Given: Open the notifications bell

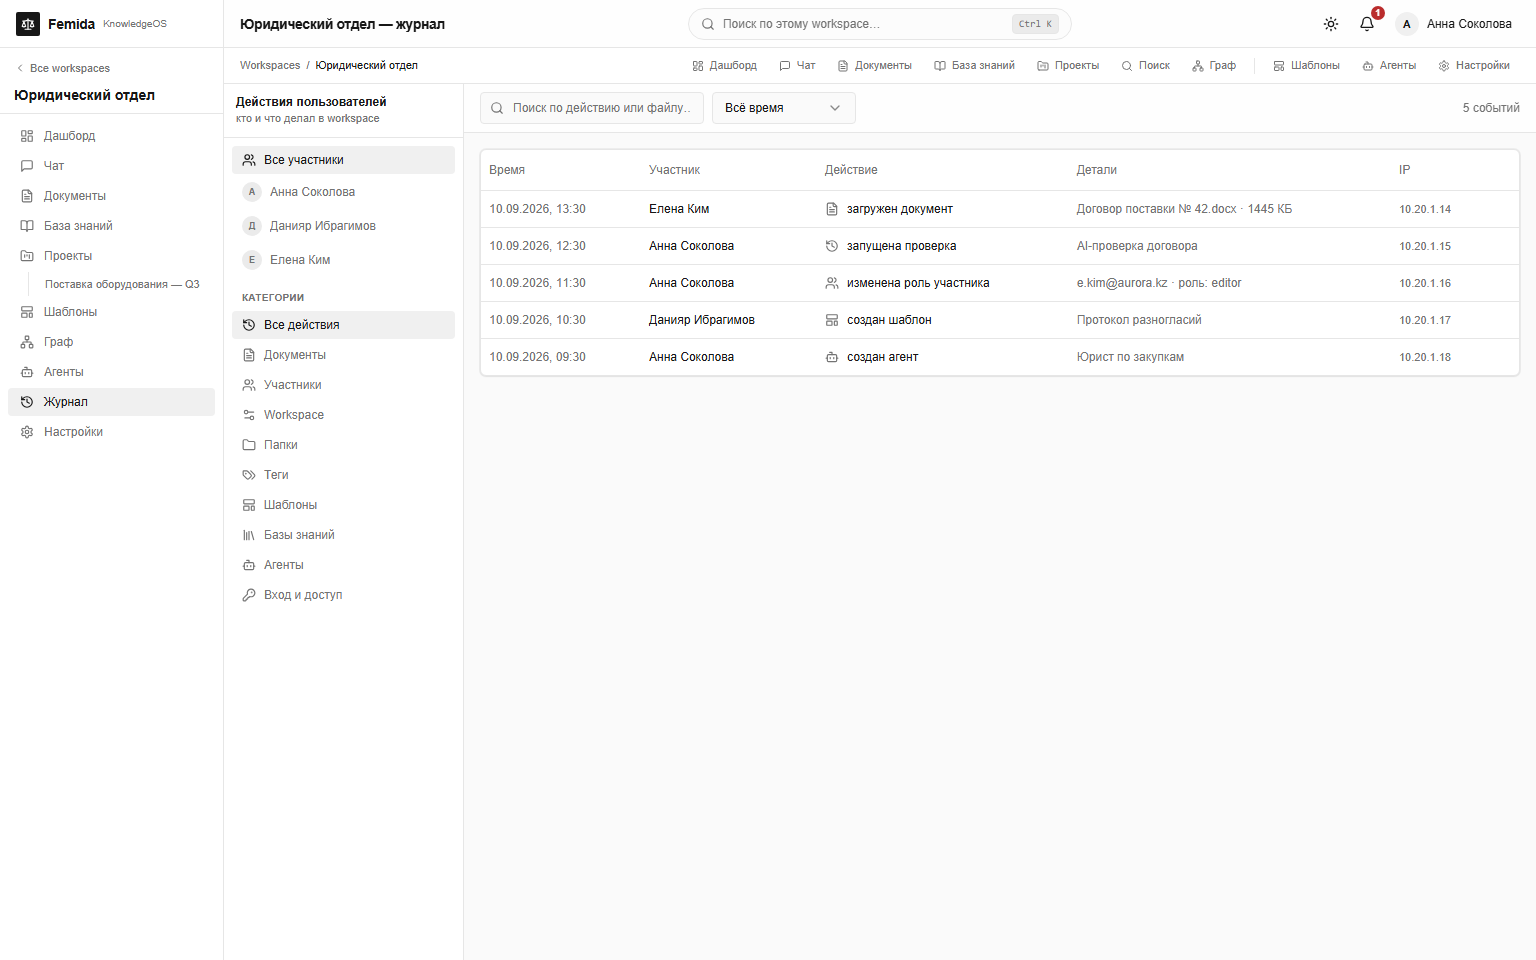Looking at the screenshot, I should (x=1367, y=24).
